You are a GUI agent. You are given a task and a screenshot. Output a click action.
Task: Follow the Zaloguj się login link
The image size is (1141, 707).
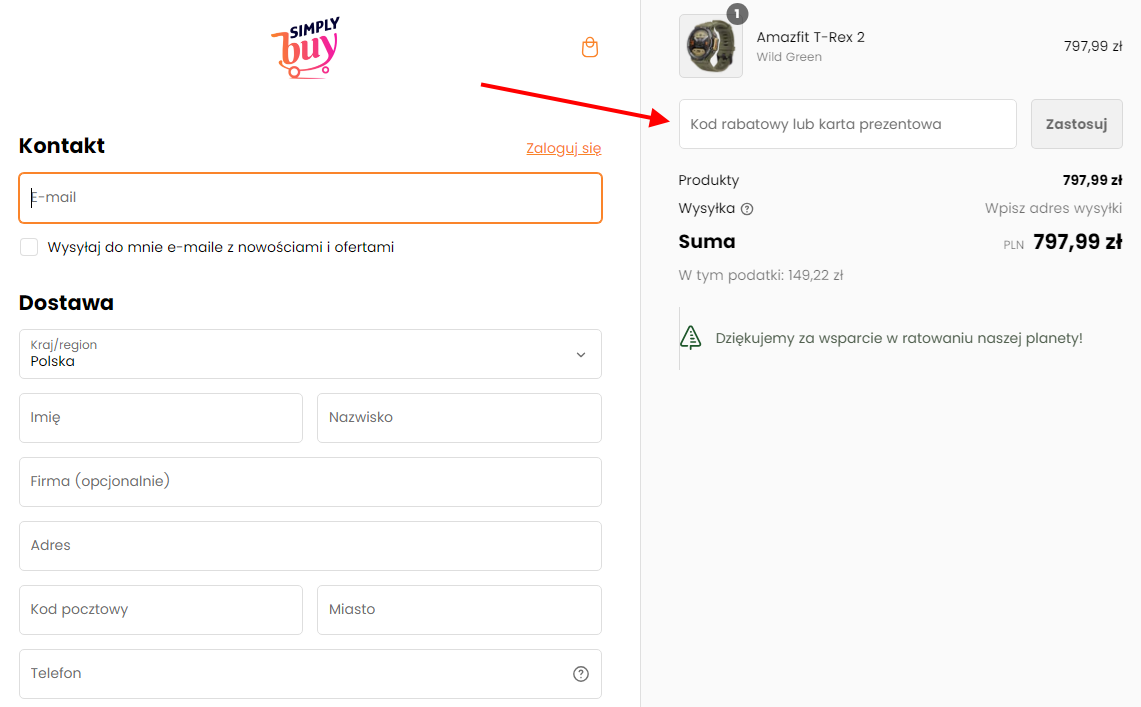(x=563, y=148)
